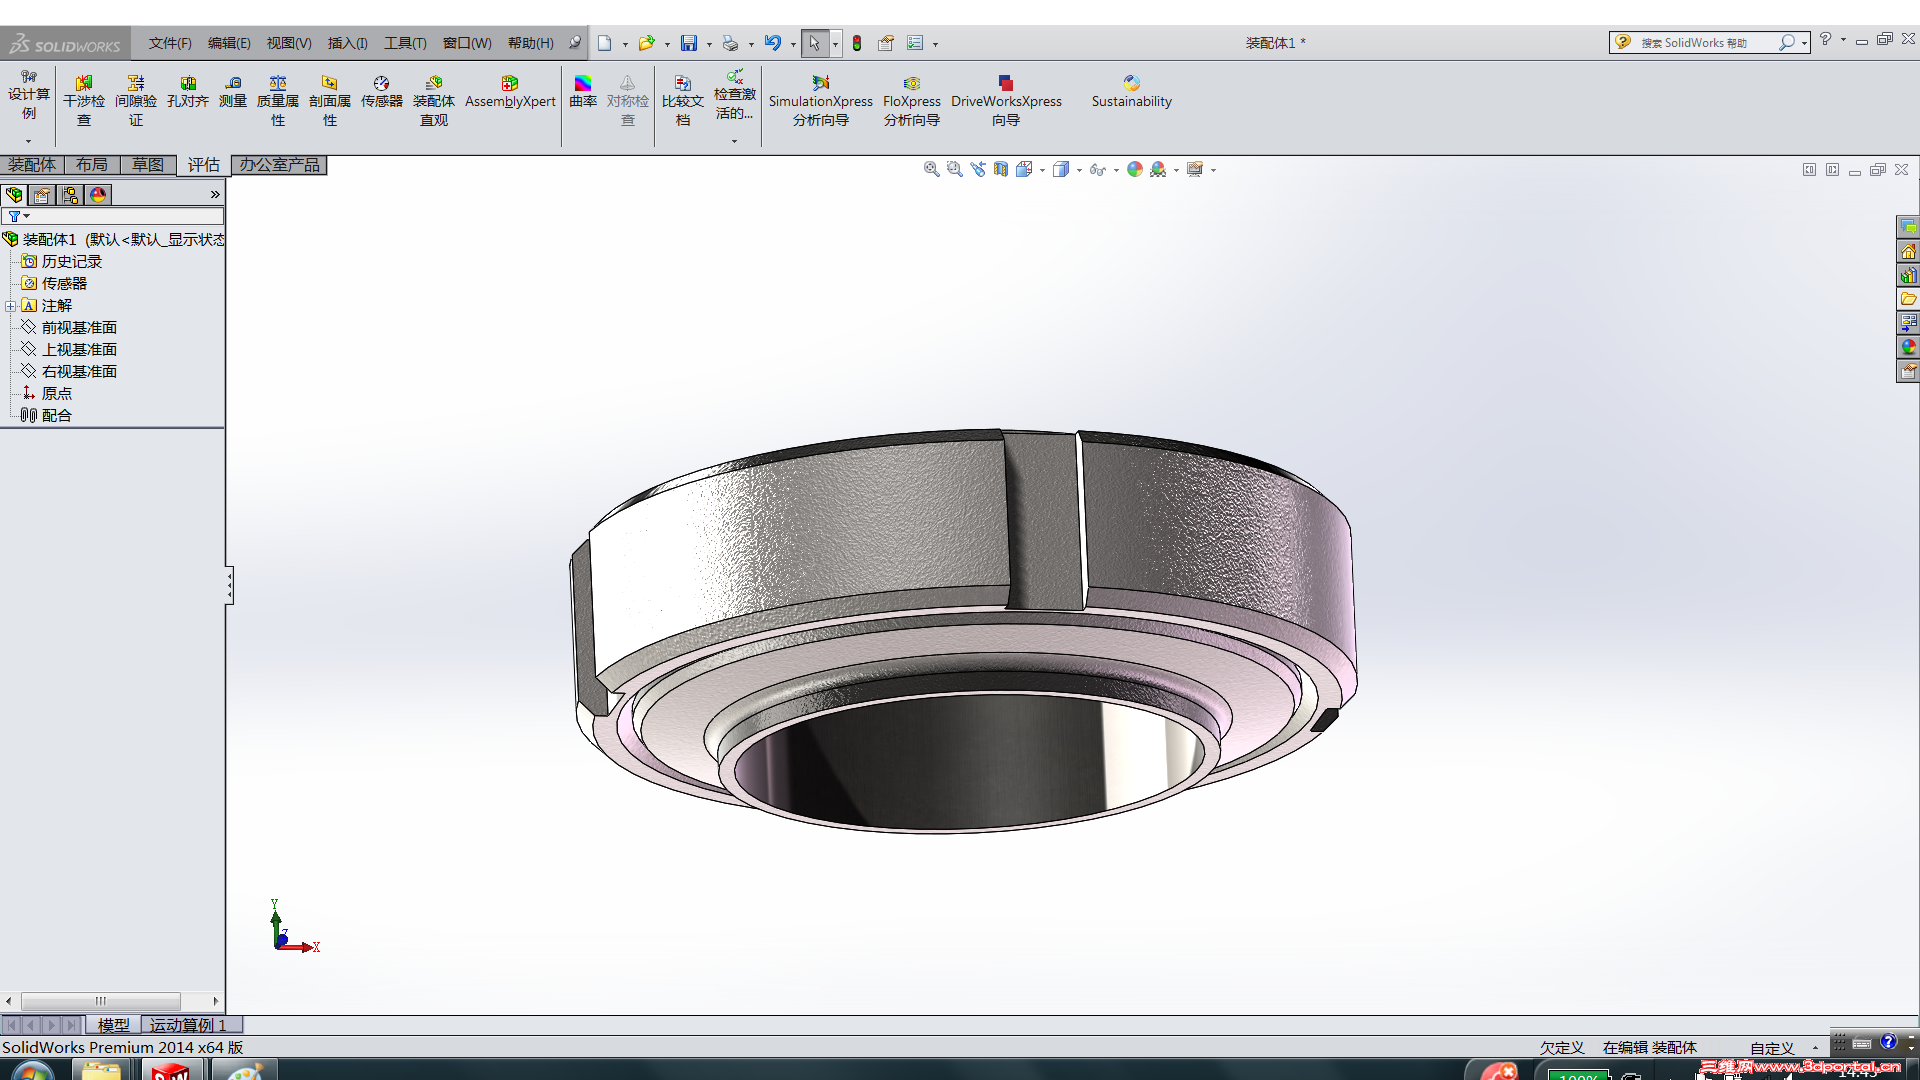The width and height of the screenshot is (1920, 1080).
Task: Switch to the 装配体 ribbon tab
Action: pos(32,165)
